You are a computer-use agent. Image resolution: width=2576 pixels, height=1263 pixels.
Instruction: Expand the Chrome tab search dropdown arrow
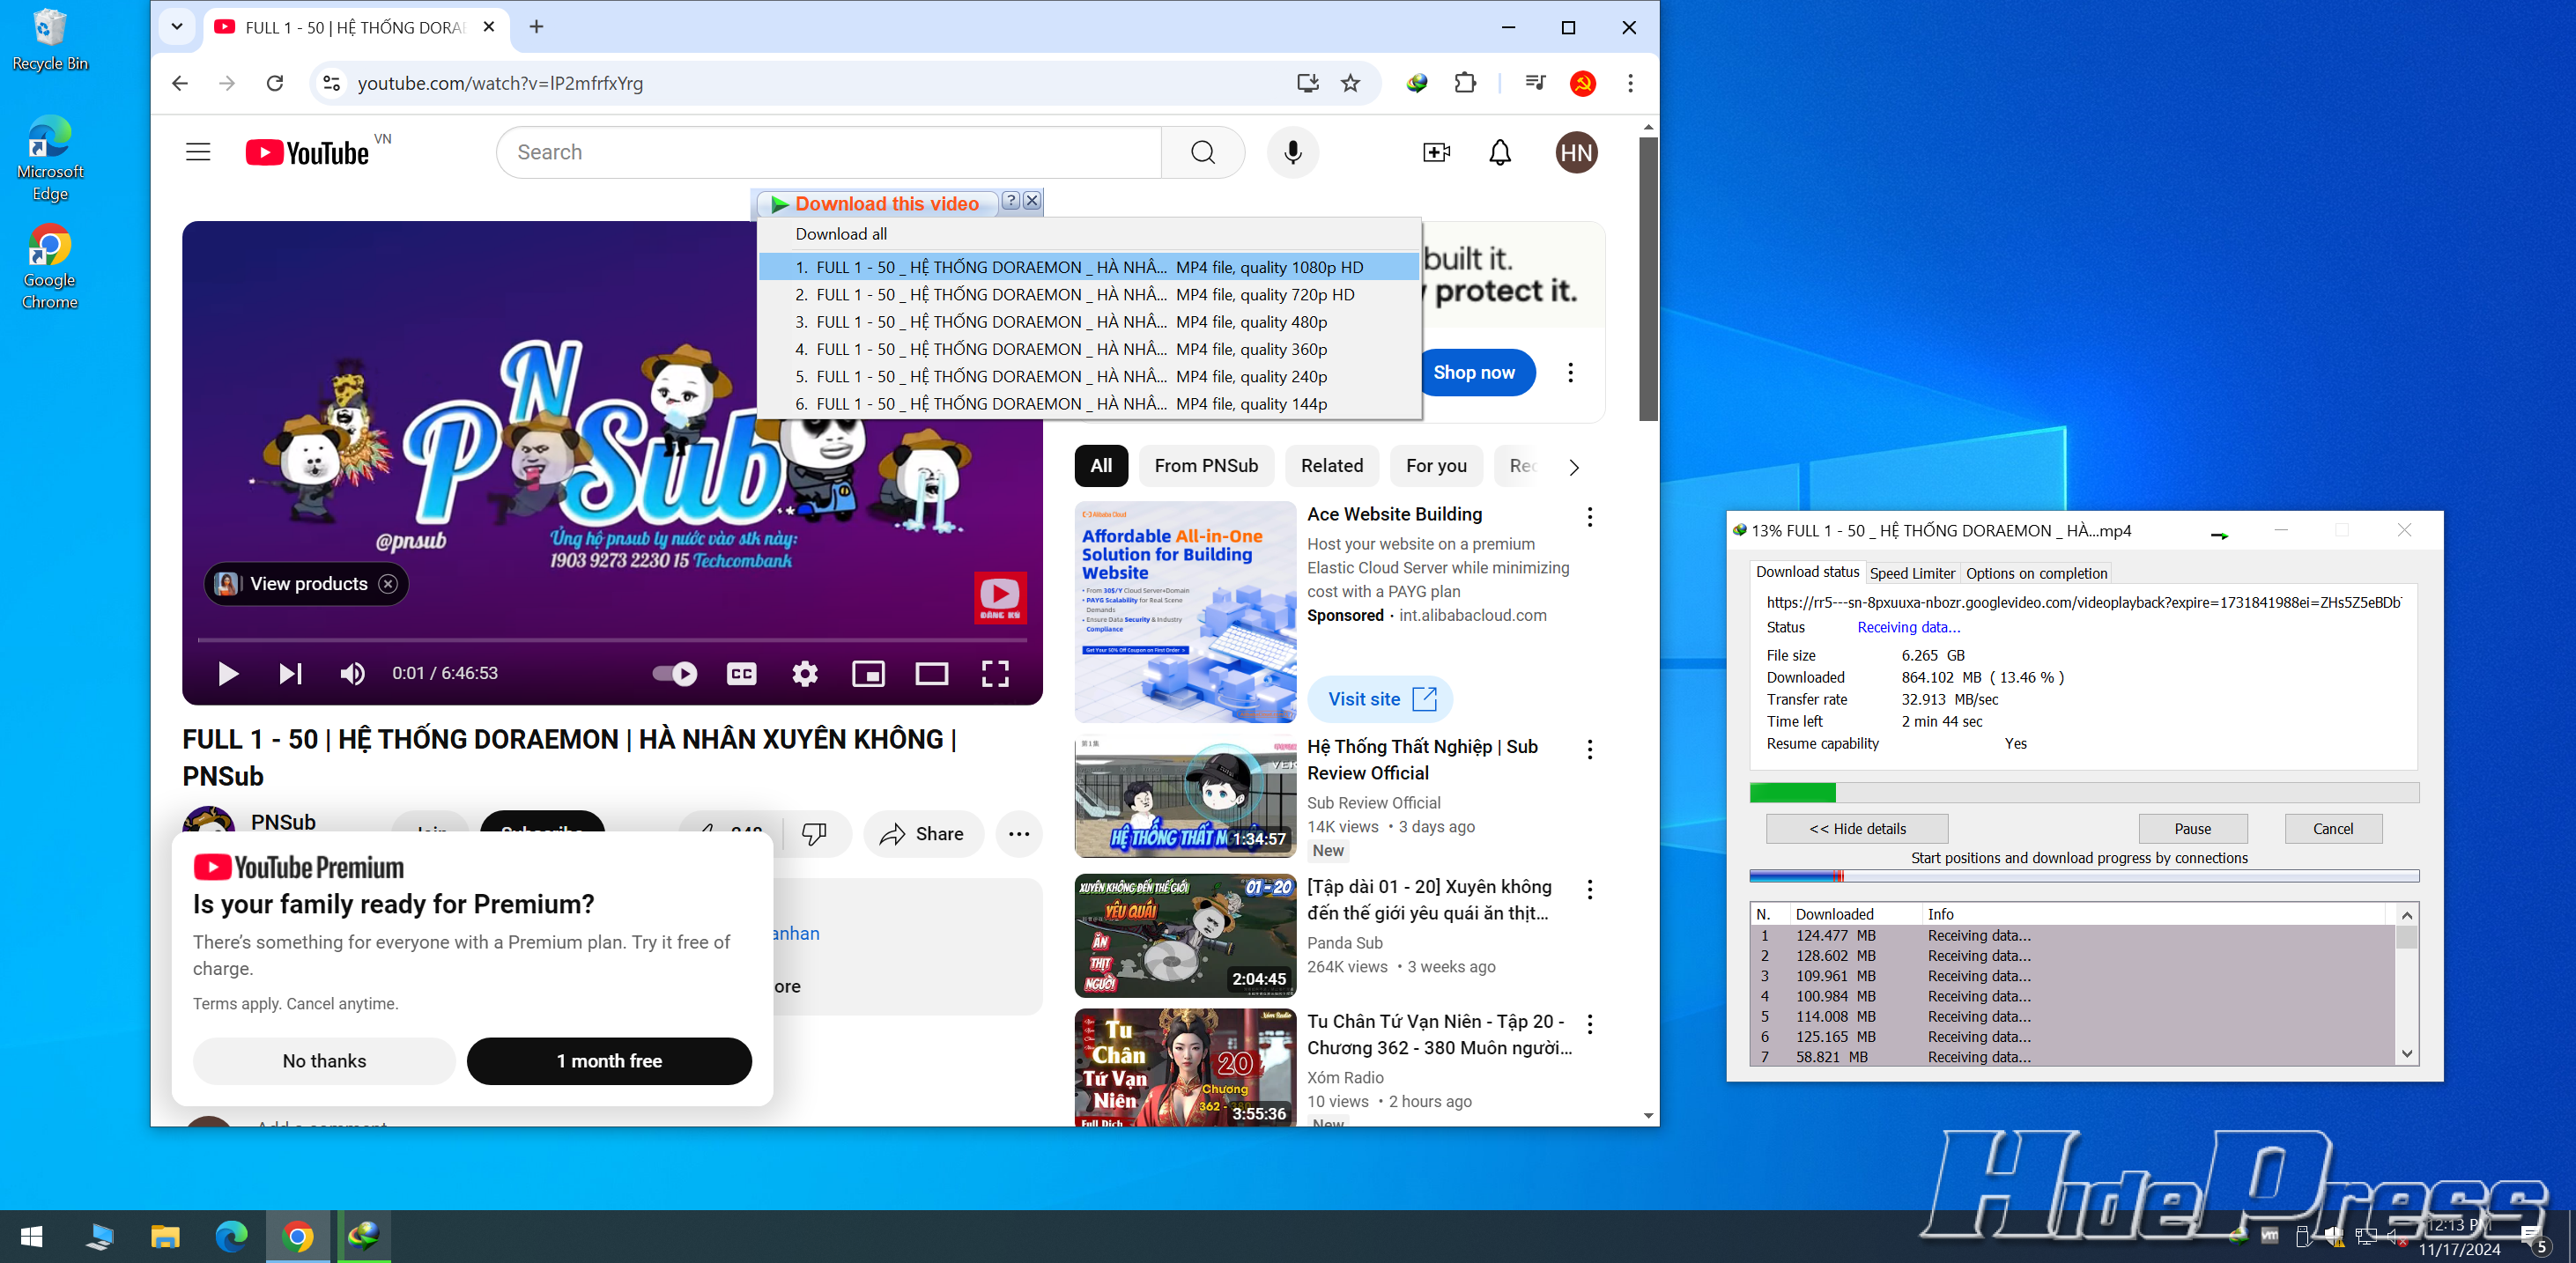[x=177, y=27]
